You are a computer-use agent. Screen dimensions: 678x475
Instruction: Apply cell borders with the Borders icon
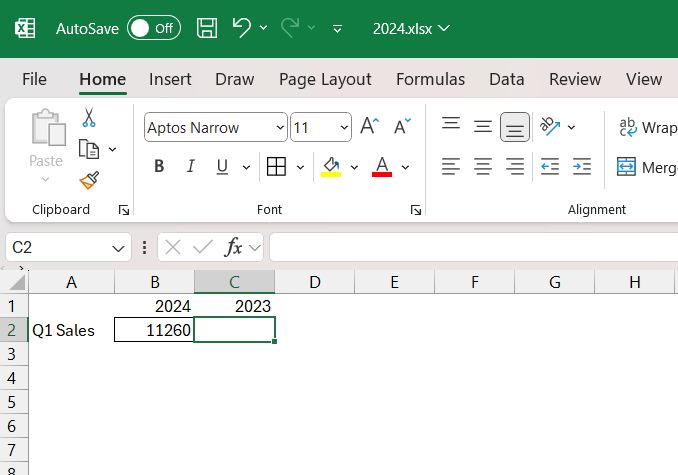coord(276,166)
